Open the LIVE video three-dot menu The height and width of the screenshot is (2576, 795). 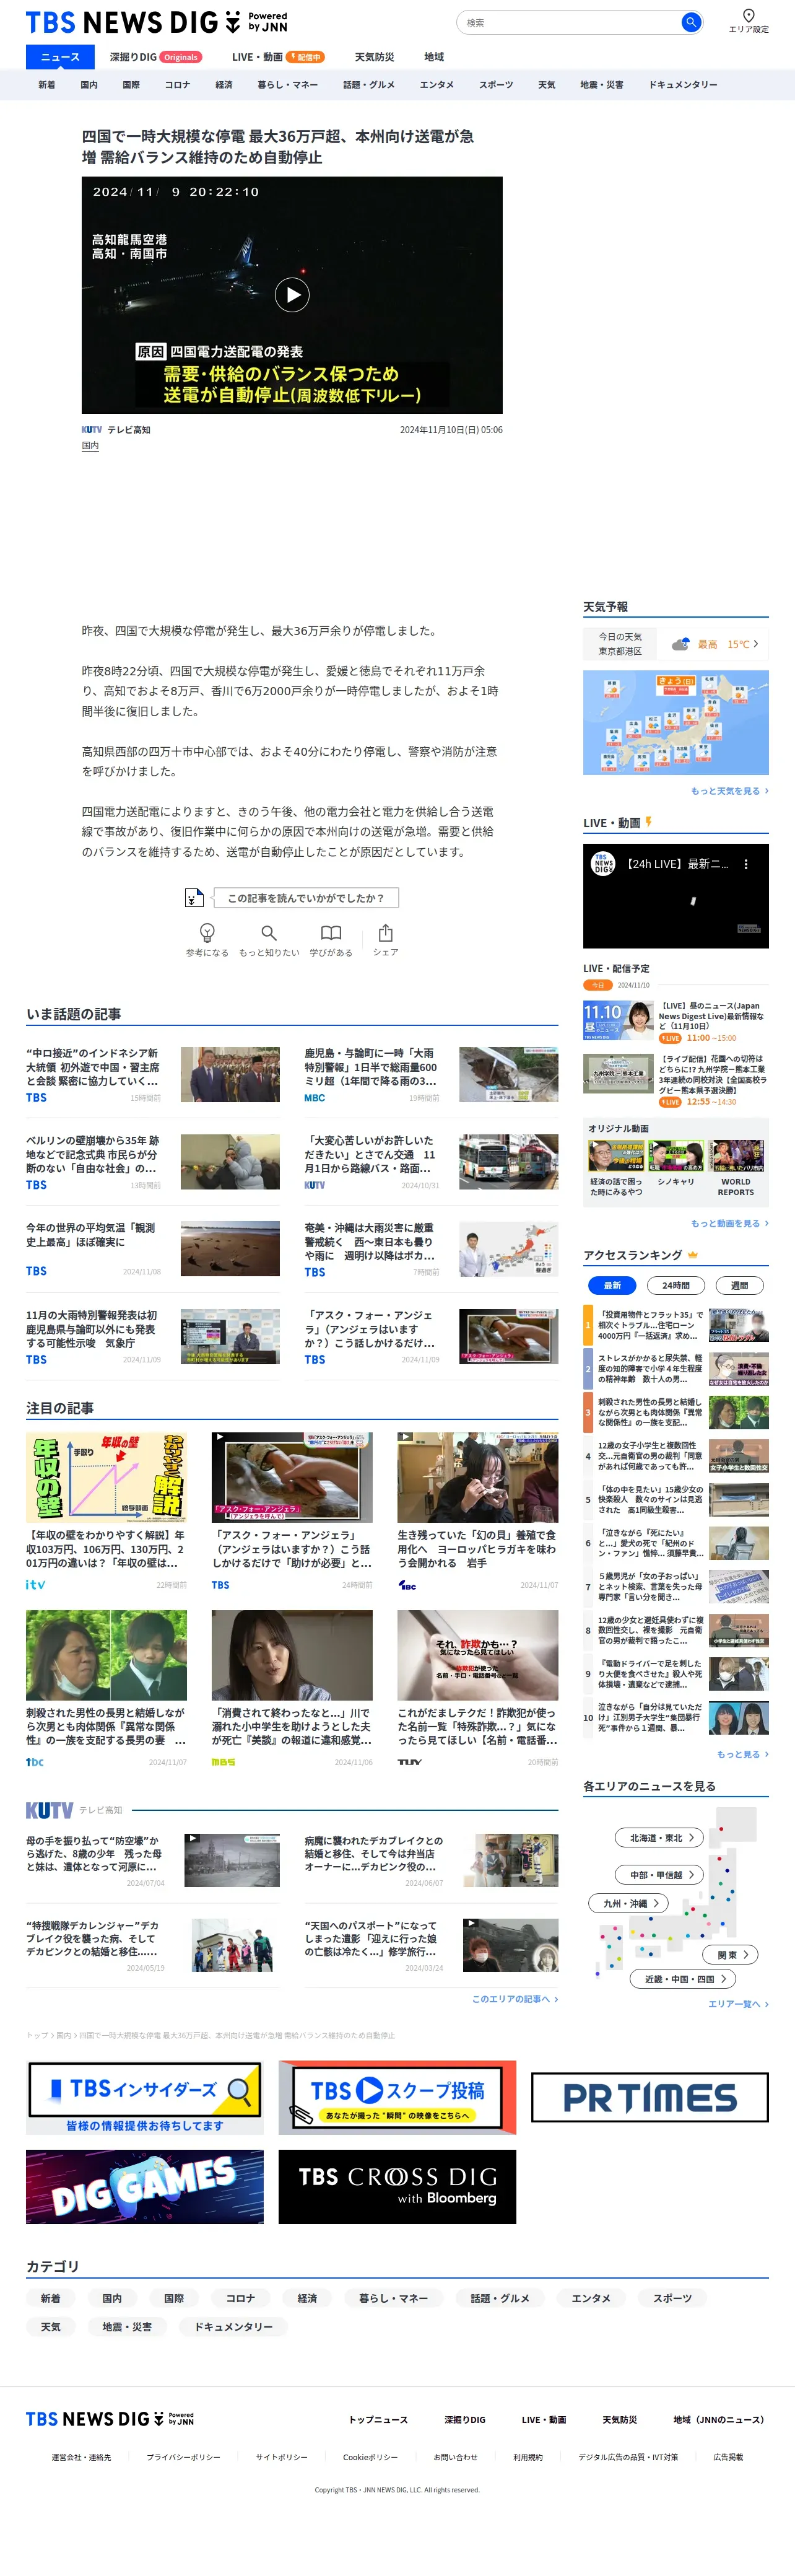(x=745, y=864)
